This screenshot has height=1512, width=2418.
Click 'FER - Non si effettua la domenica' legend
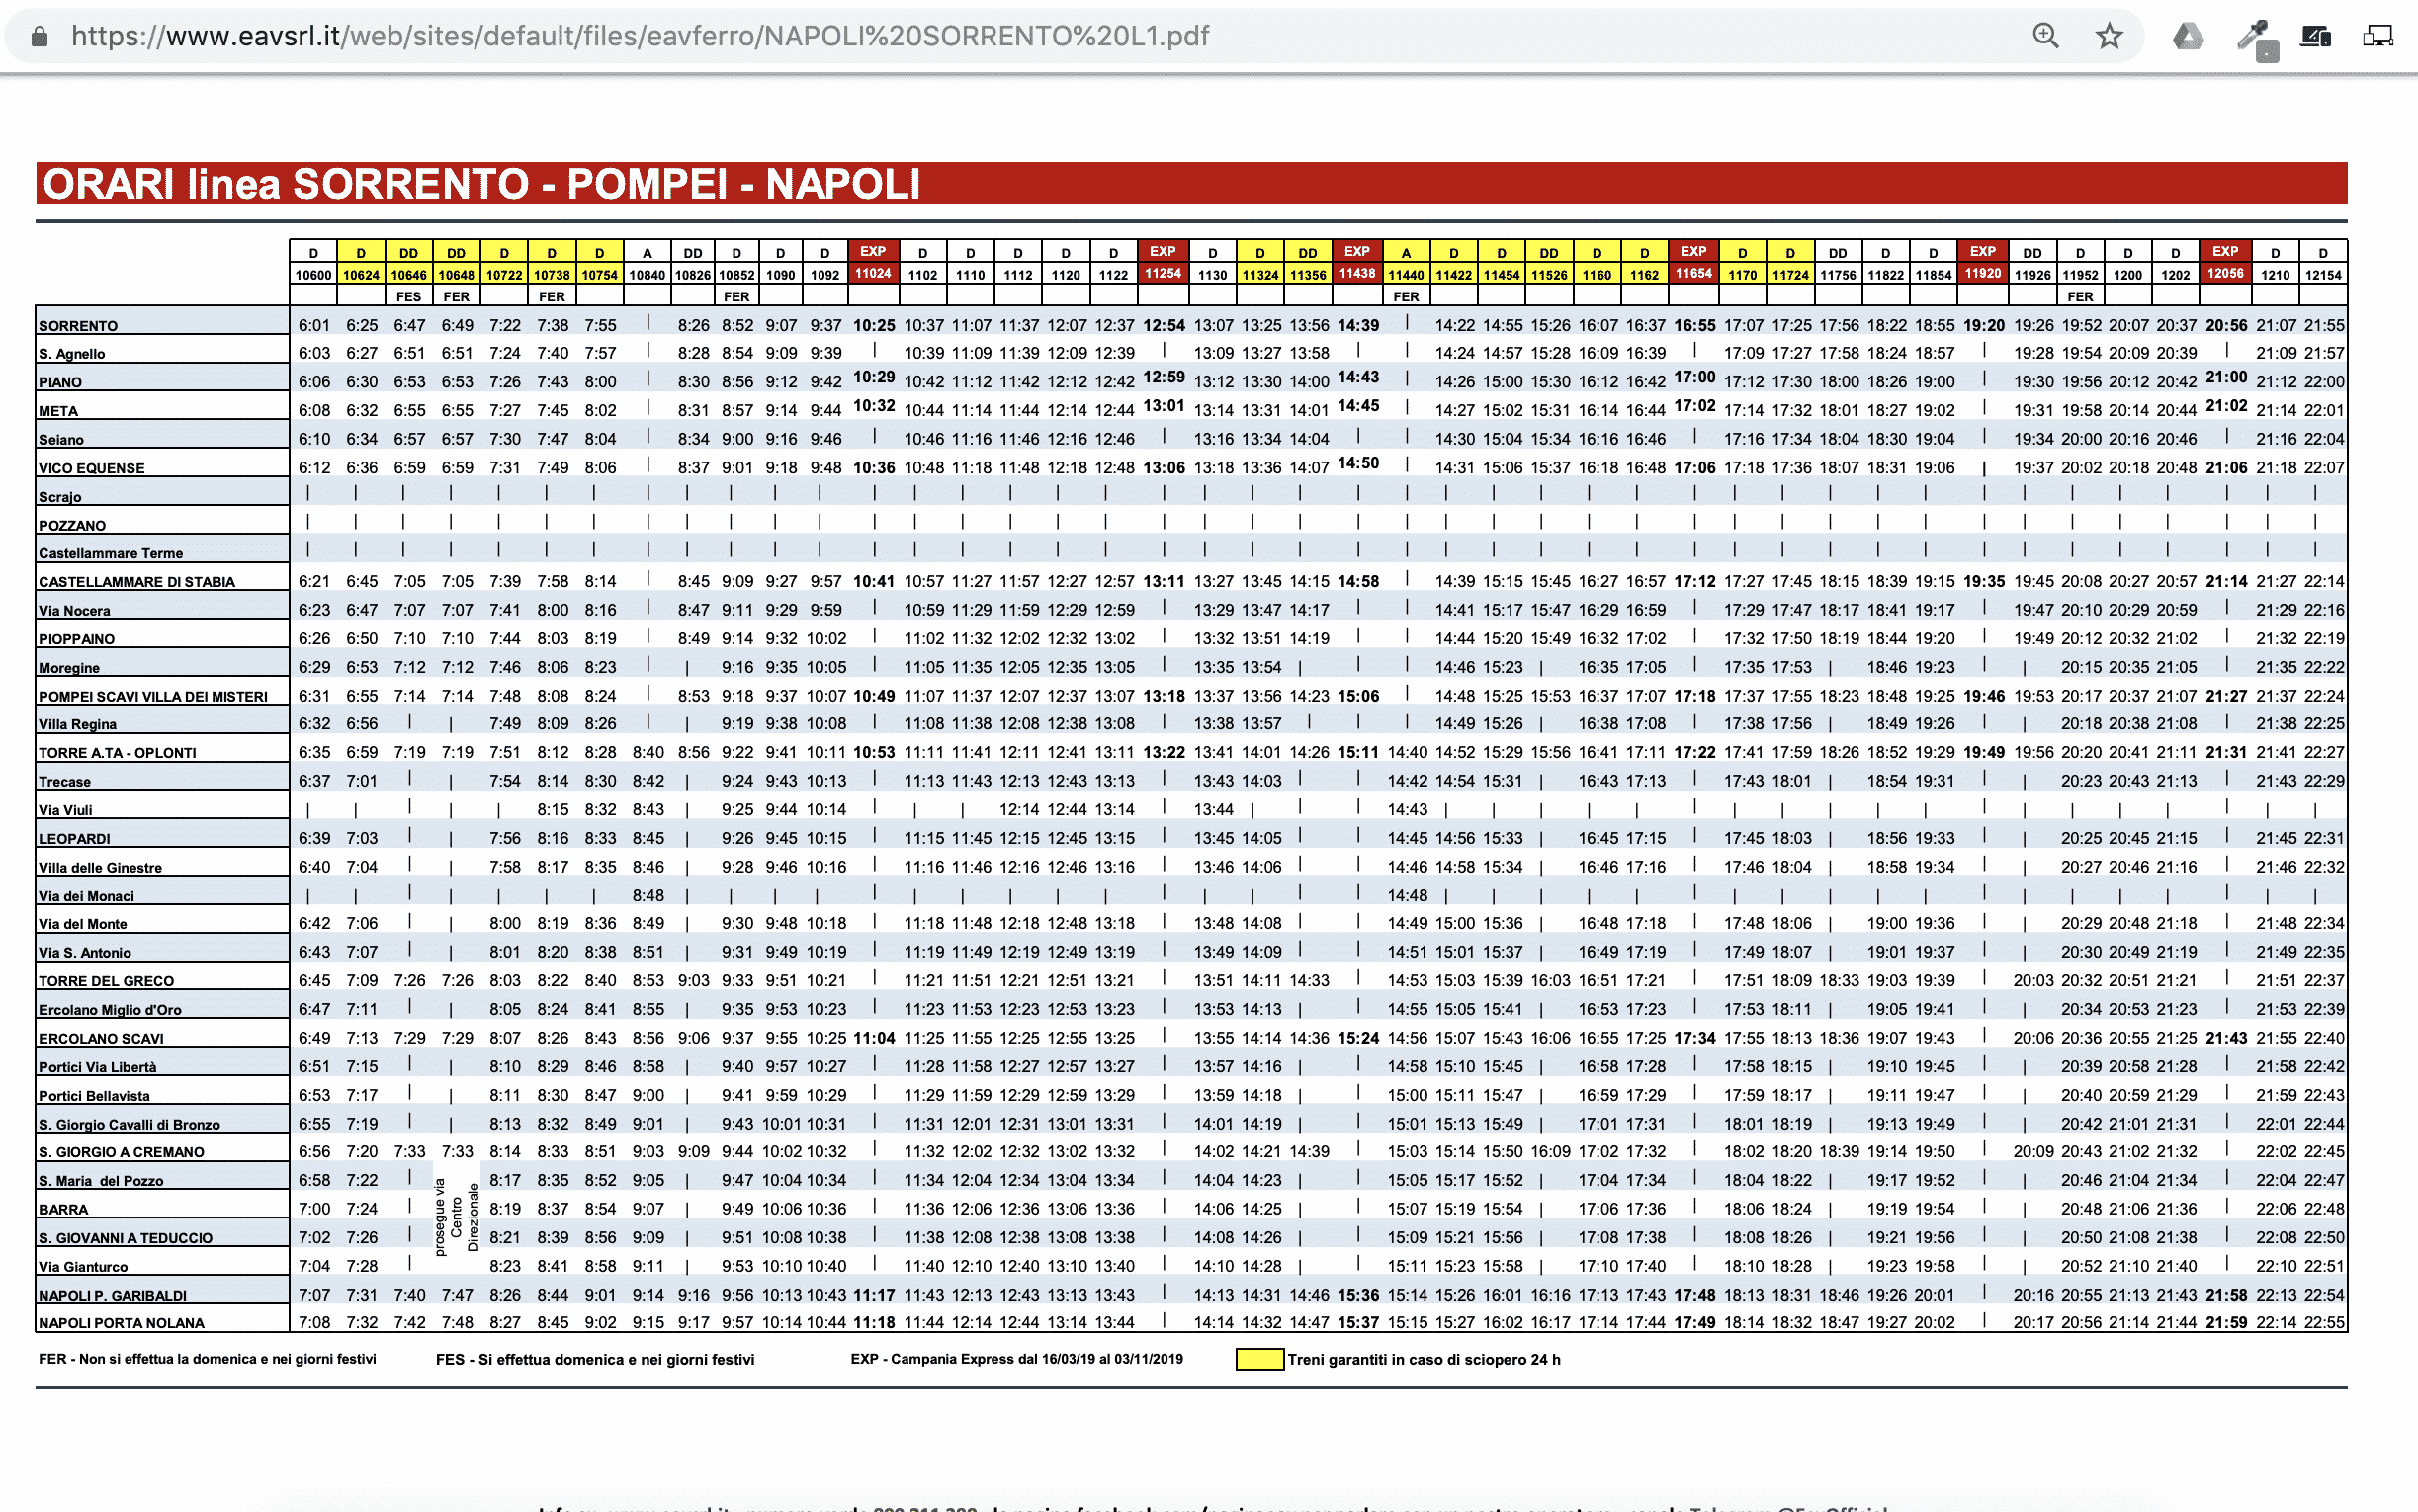(208, 1359)
